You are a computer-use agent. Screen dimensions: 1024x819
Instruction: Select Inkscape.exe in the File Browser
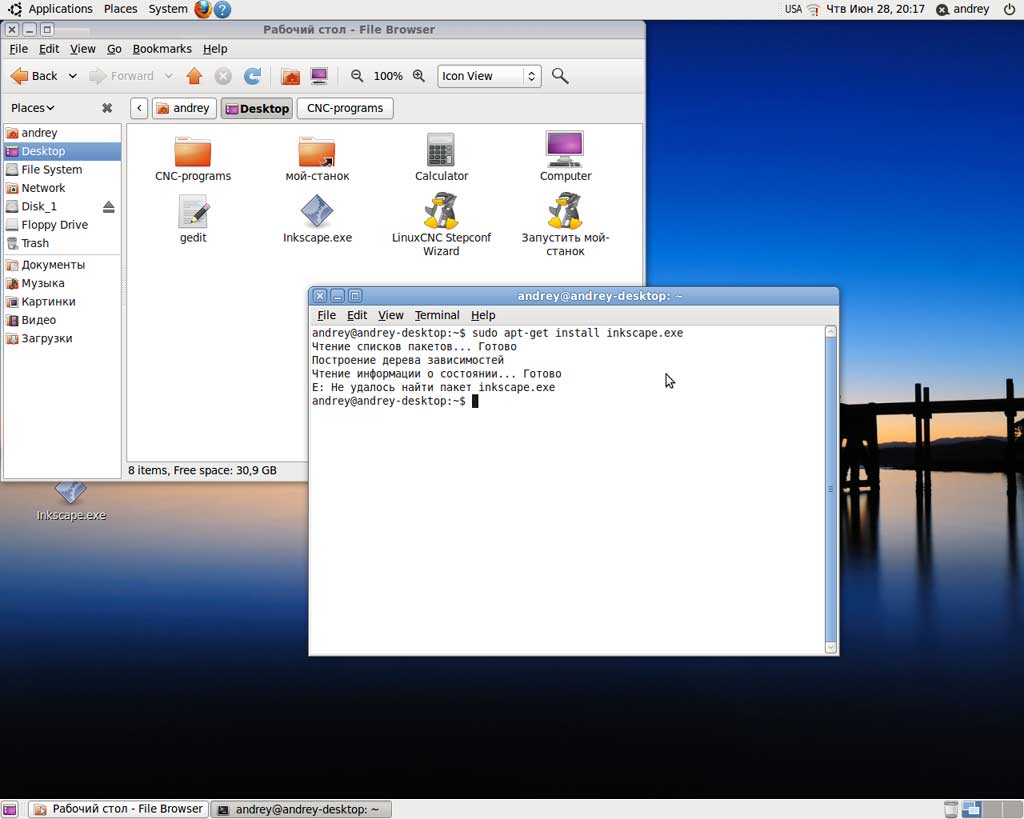point(317,219)
